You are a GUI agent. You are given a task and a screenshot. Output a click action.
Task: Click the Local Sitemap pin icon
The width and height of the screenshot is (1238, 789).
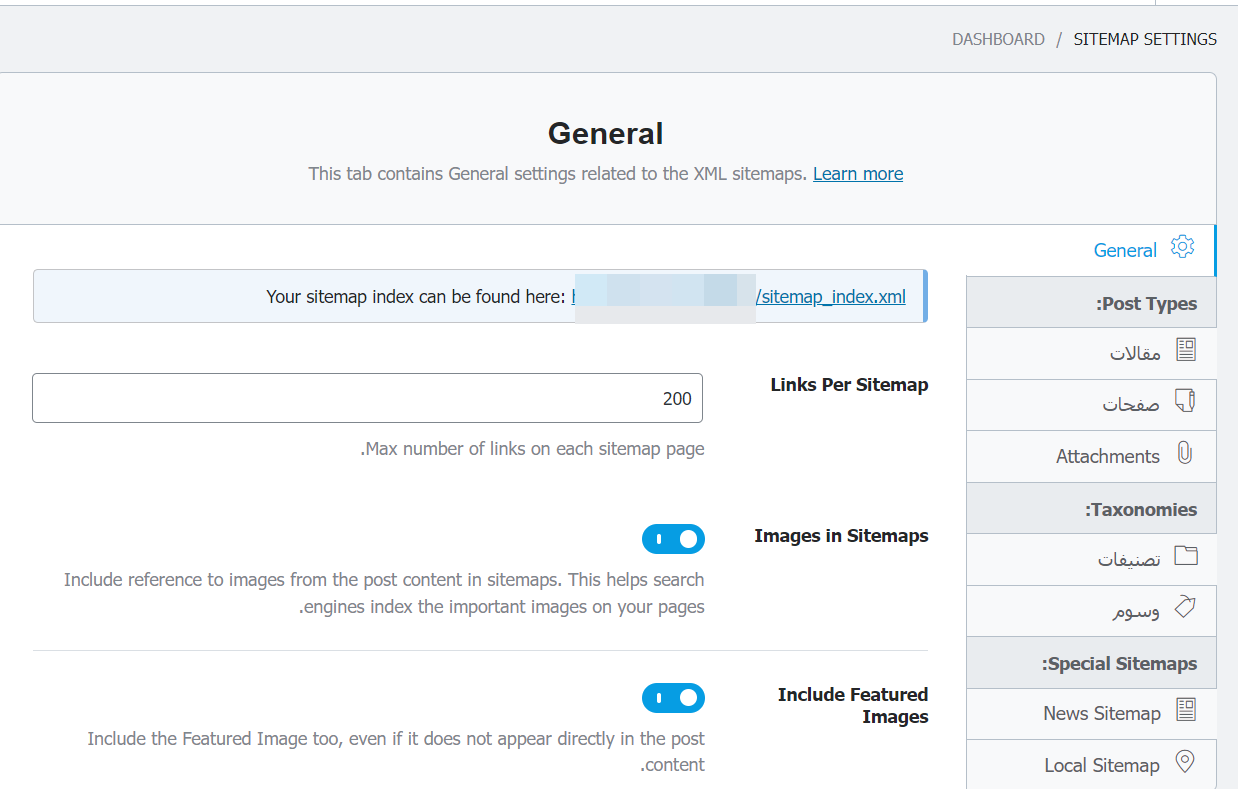click(1185, 762)
